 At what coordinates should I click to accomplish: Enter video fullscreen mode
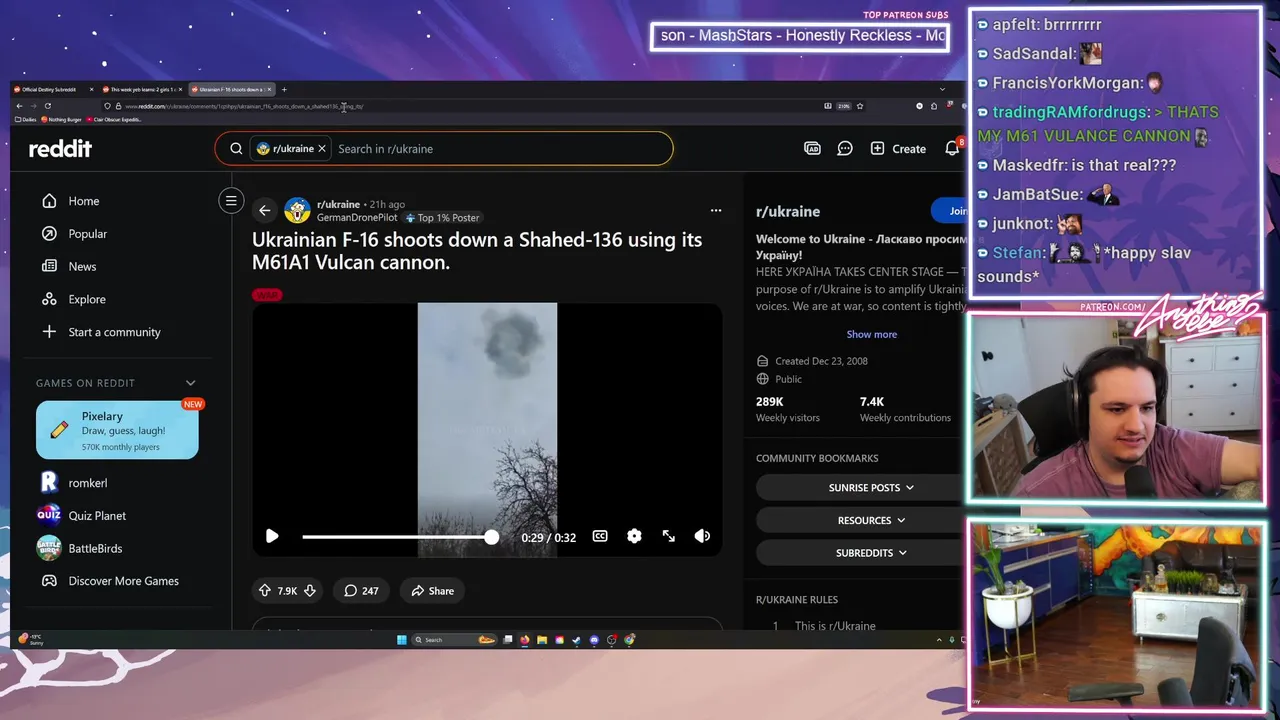(x=669, y=536)
